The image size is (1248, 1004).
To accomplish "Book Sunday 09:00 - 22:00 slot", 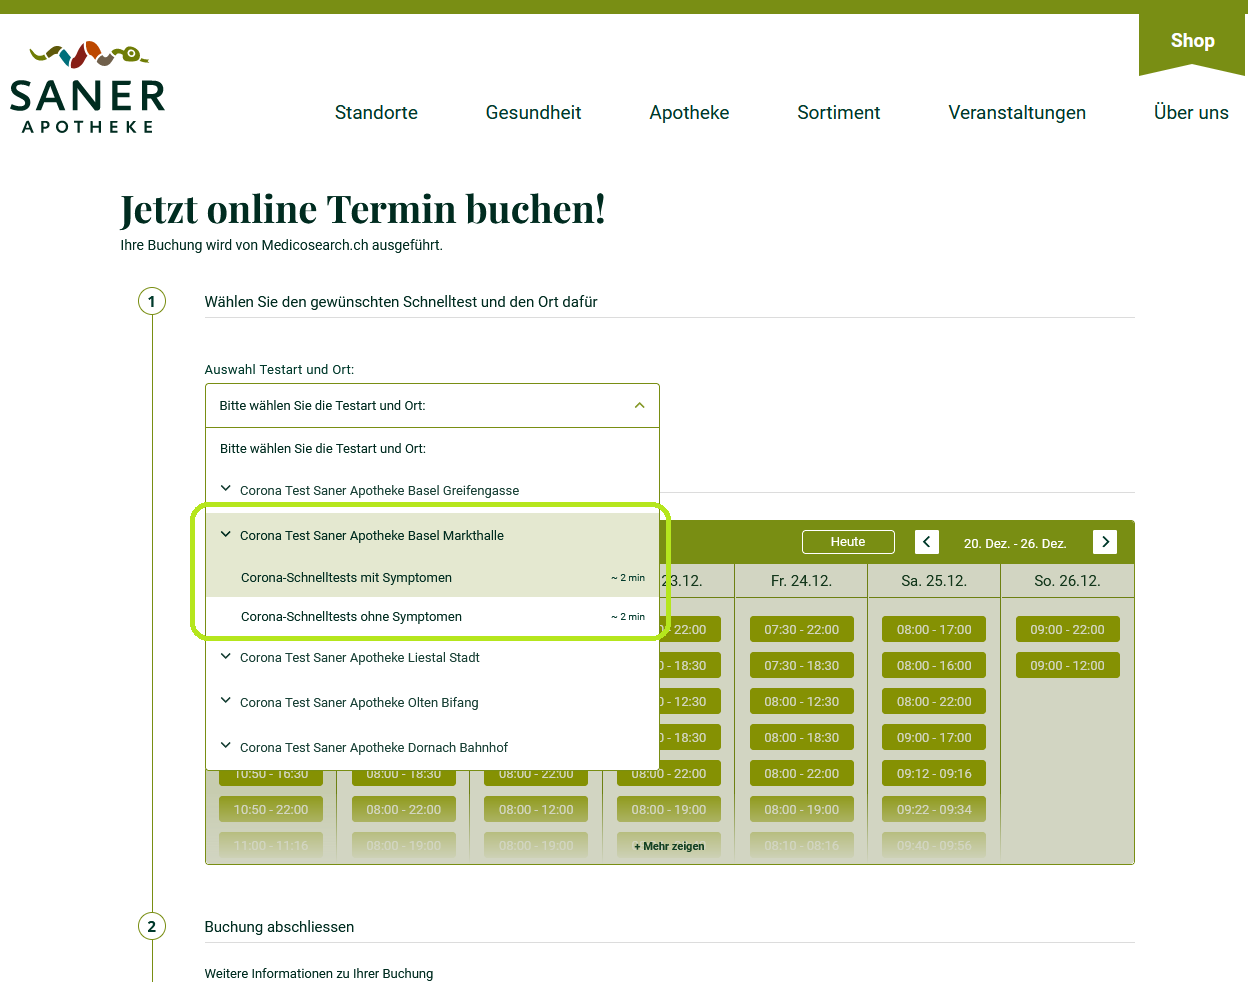I will [1068, 630].
